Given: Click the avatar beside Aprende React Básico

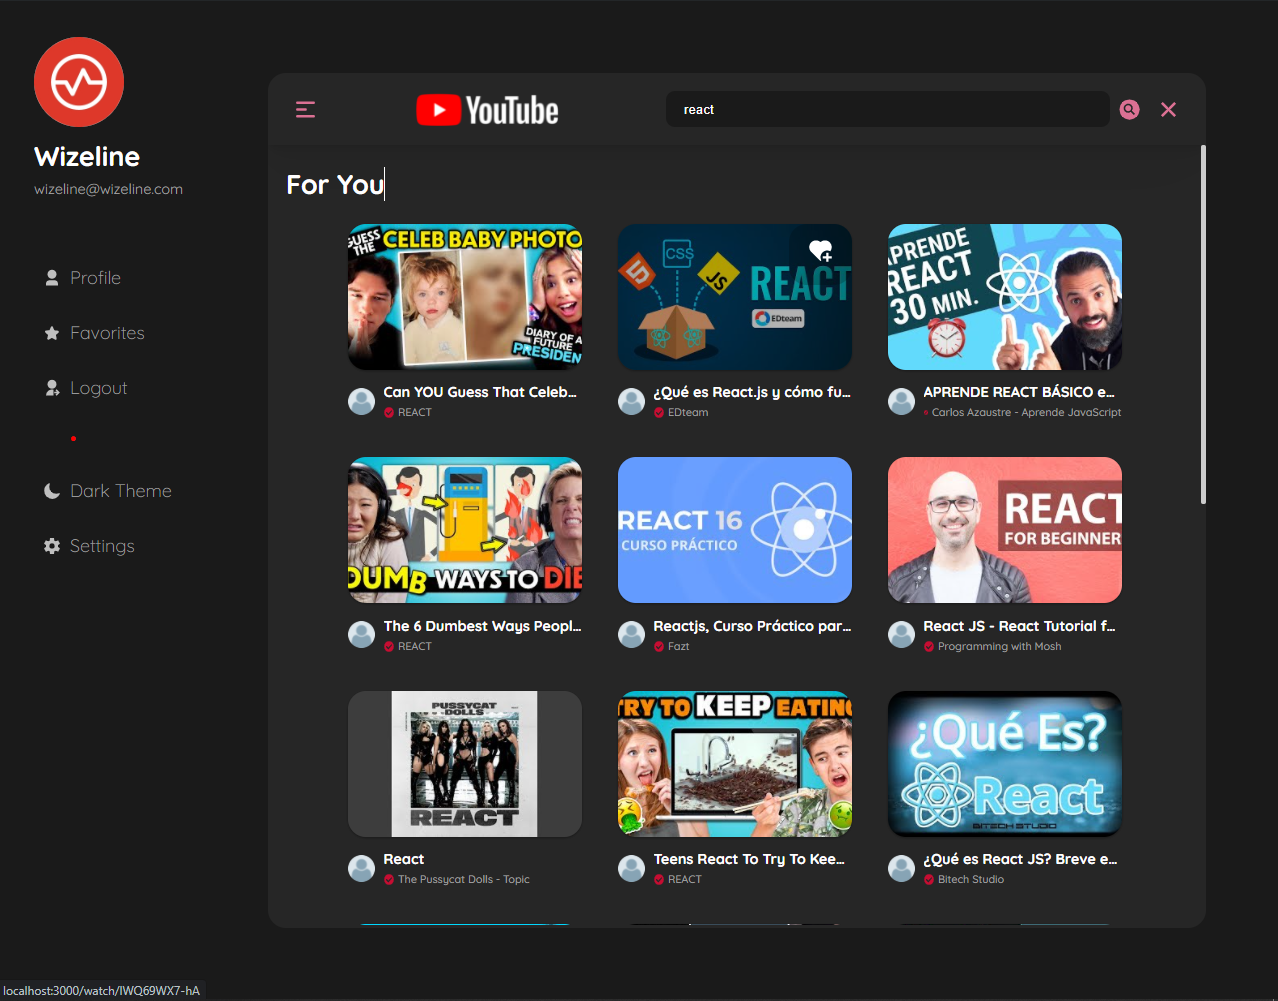Looking at the screenshot, I should 901,401.
